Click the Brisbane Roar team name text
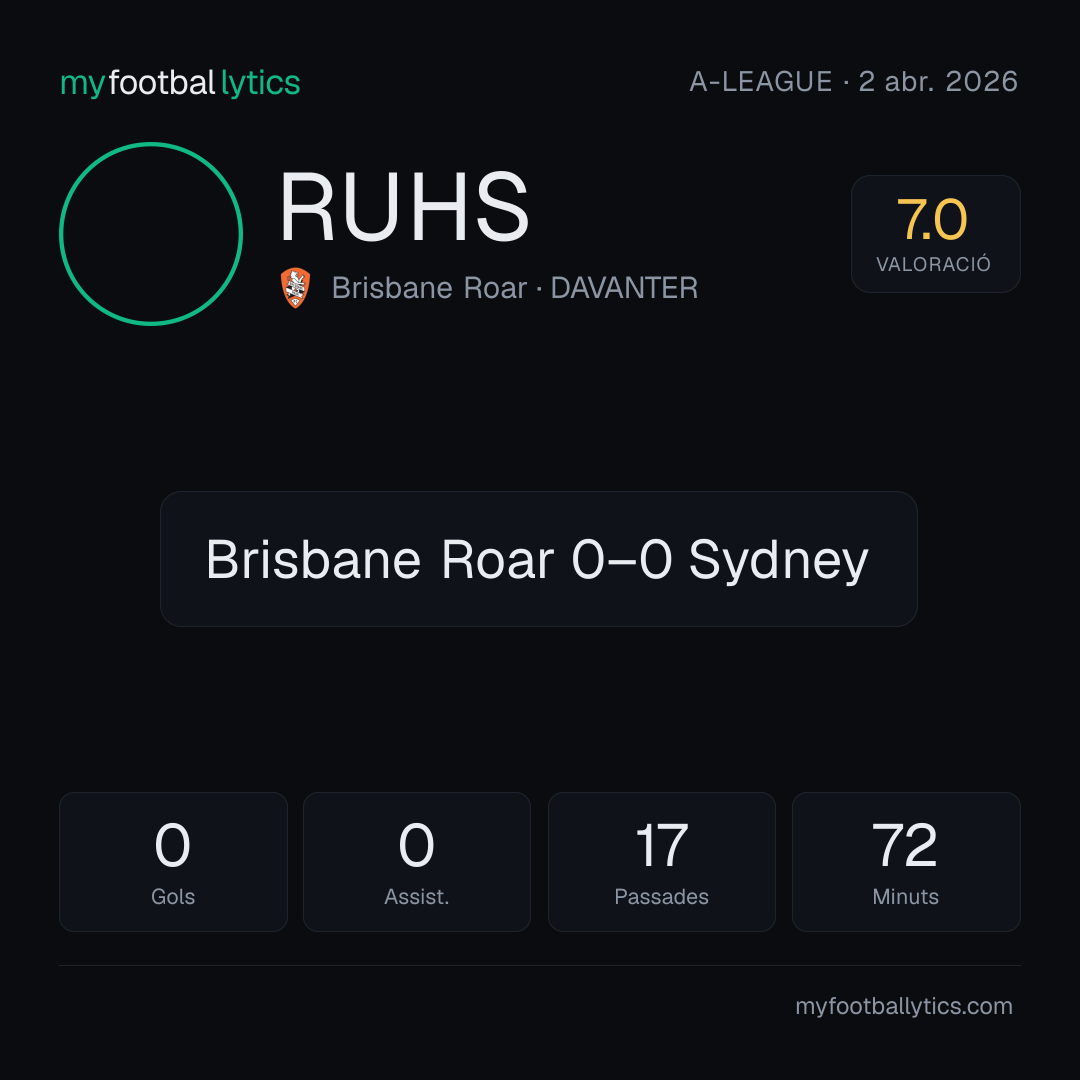Screen dimensions: 1080x1080 click(x=429, y=288)
